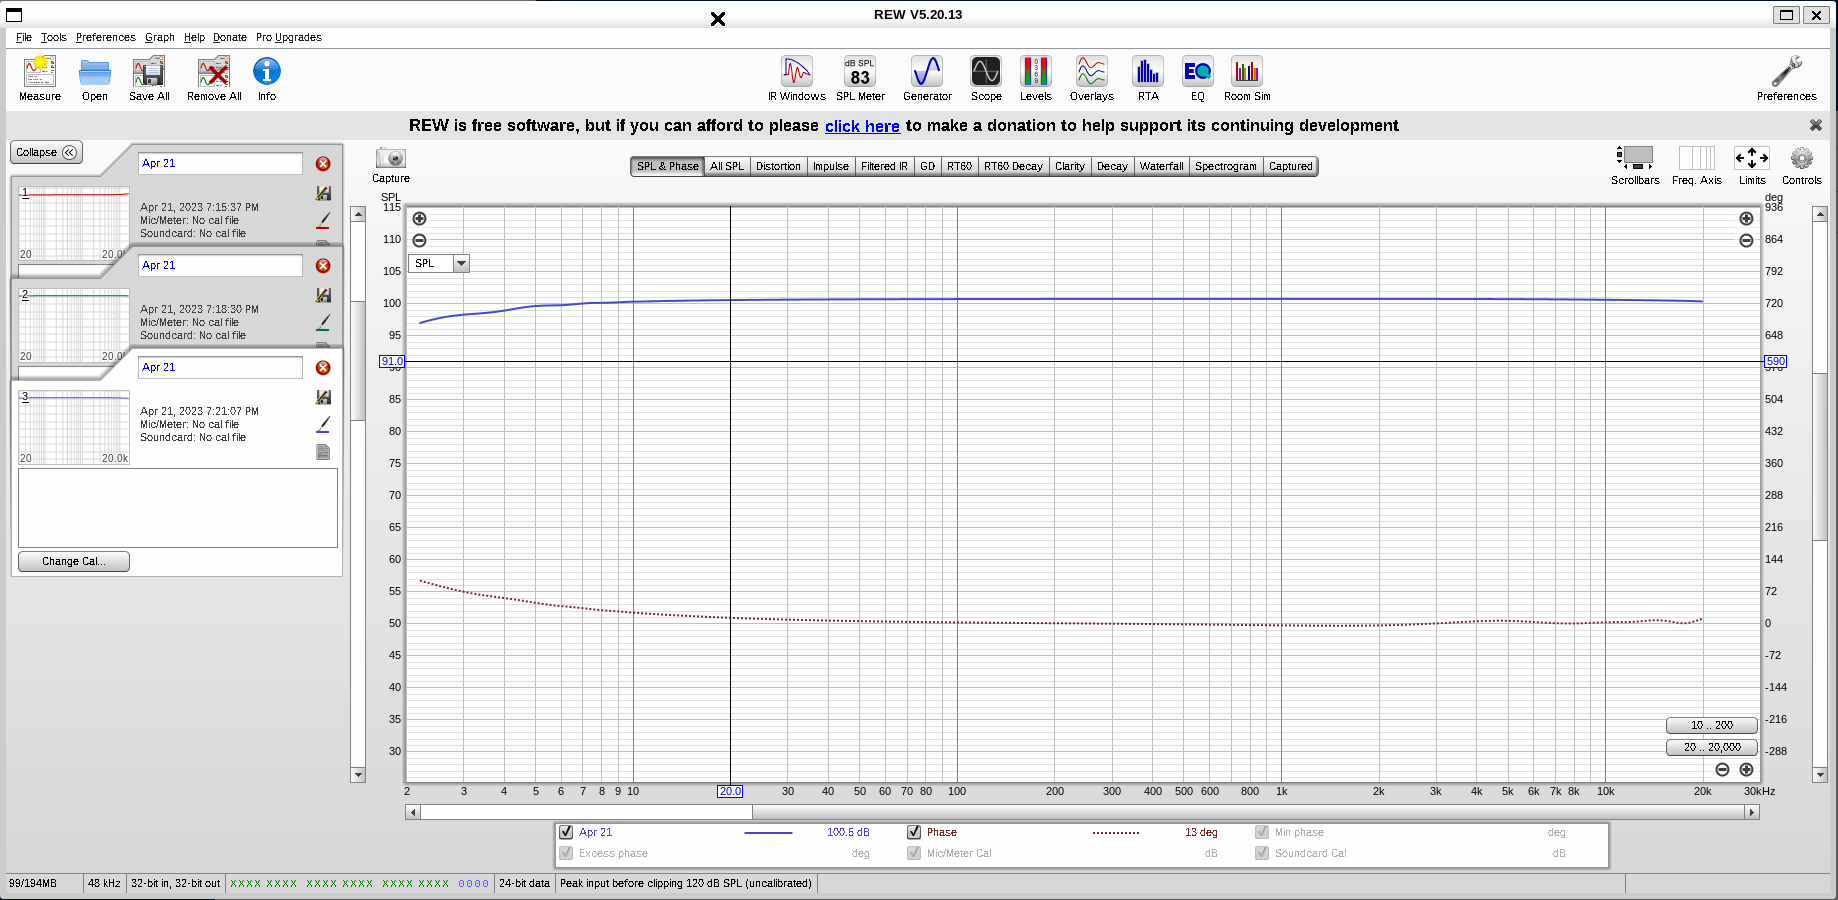Open the EQ window
The width and height of the screenshot is (1838, 900).
[1198, 78]
